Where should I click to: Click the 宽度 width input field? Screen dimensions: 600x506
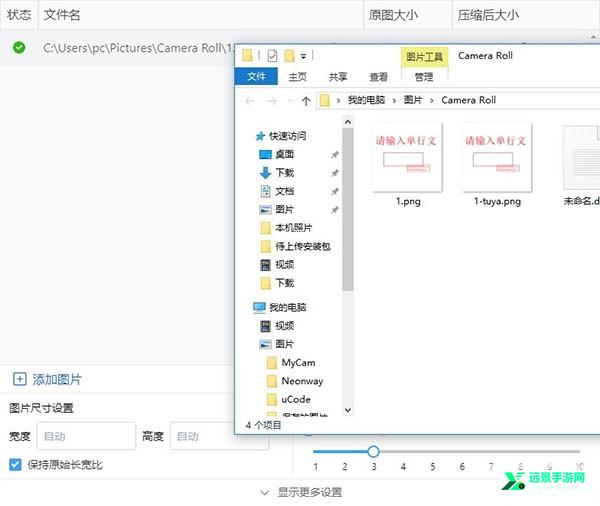86,436
